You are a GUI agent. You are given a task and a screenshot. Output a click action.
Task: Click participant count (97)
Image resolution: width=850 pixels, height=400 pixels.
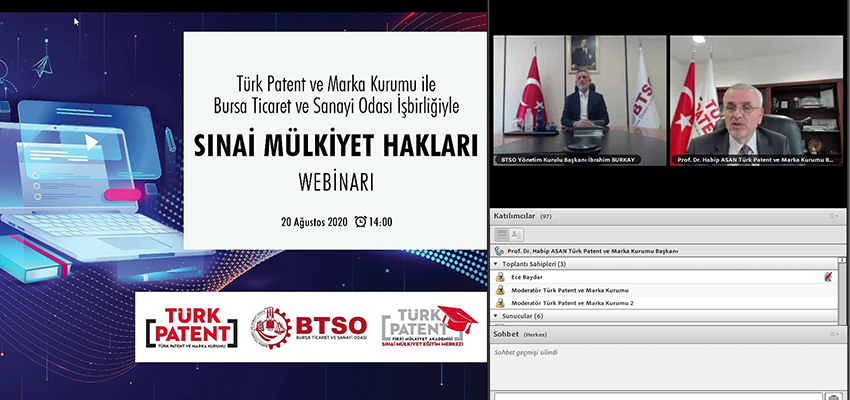[545, 216]
